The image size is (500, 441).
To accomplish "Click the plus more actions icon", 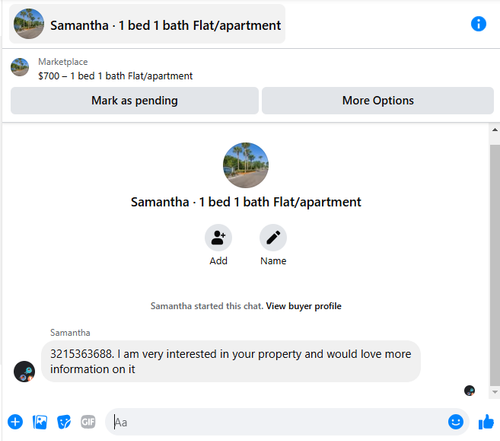I will tap(15, 422).
